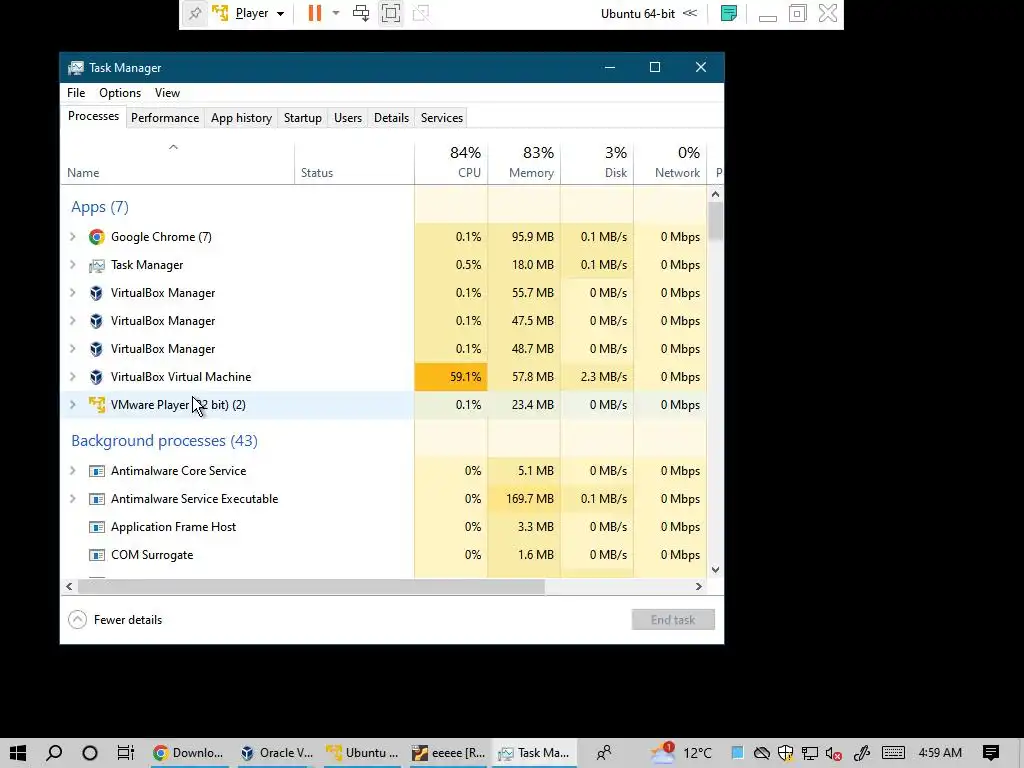Viewport: 1024px width, 768px height.
Task: Open the power options arrow beside Pause
Action: (336, 14)
